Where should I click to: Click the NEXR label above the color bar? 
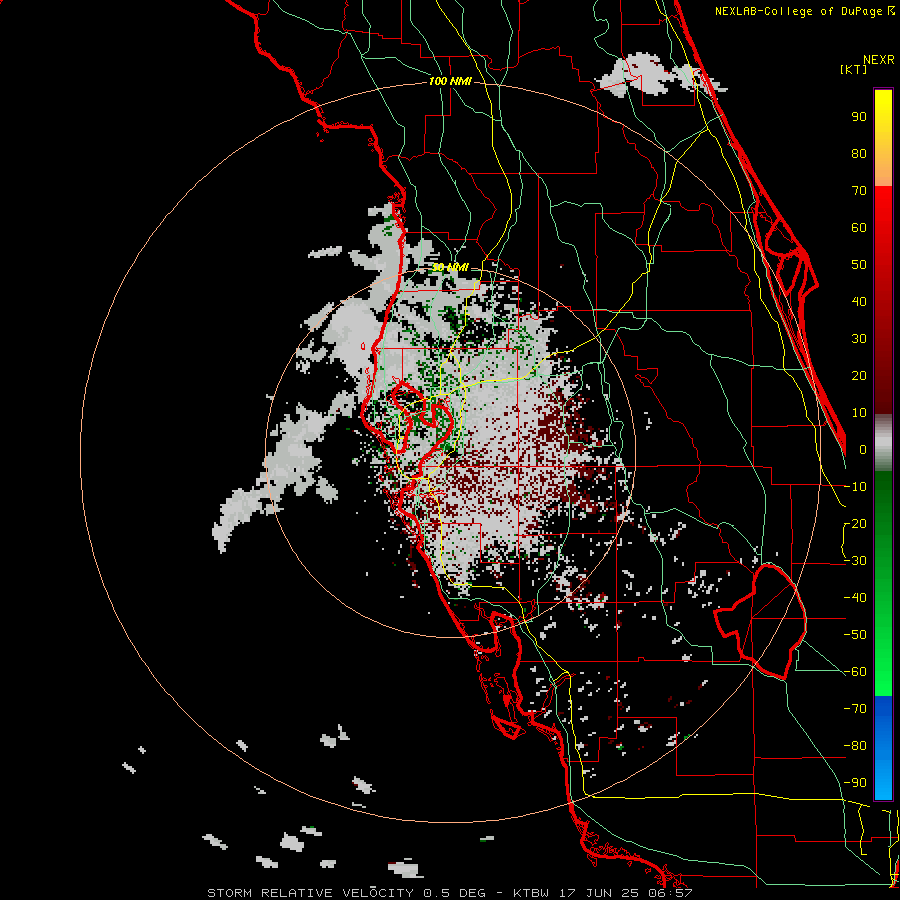[878, 60]
